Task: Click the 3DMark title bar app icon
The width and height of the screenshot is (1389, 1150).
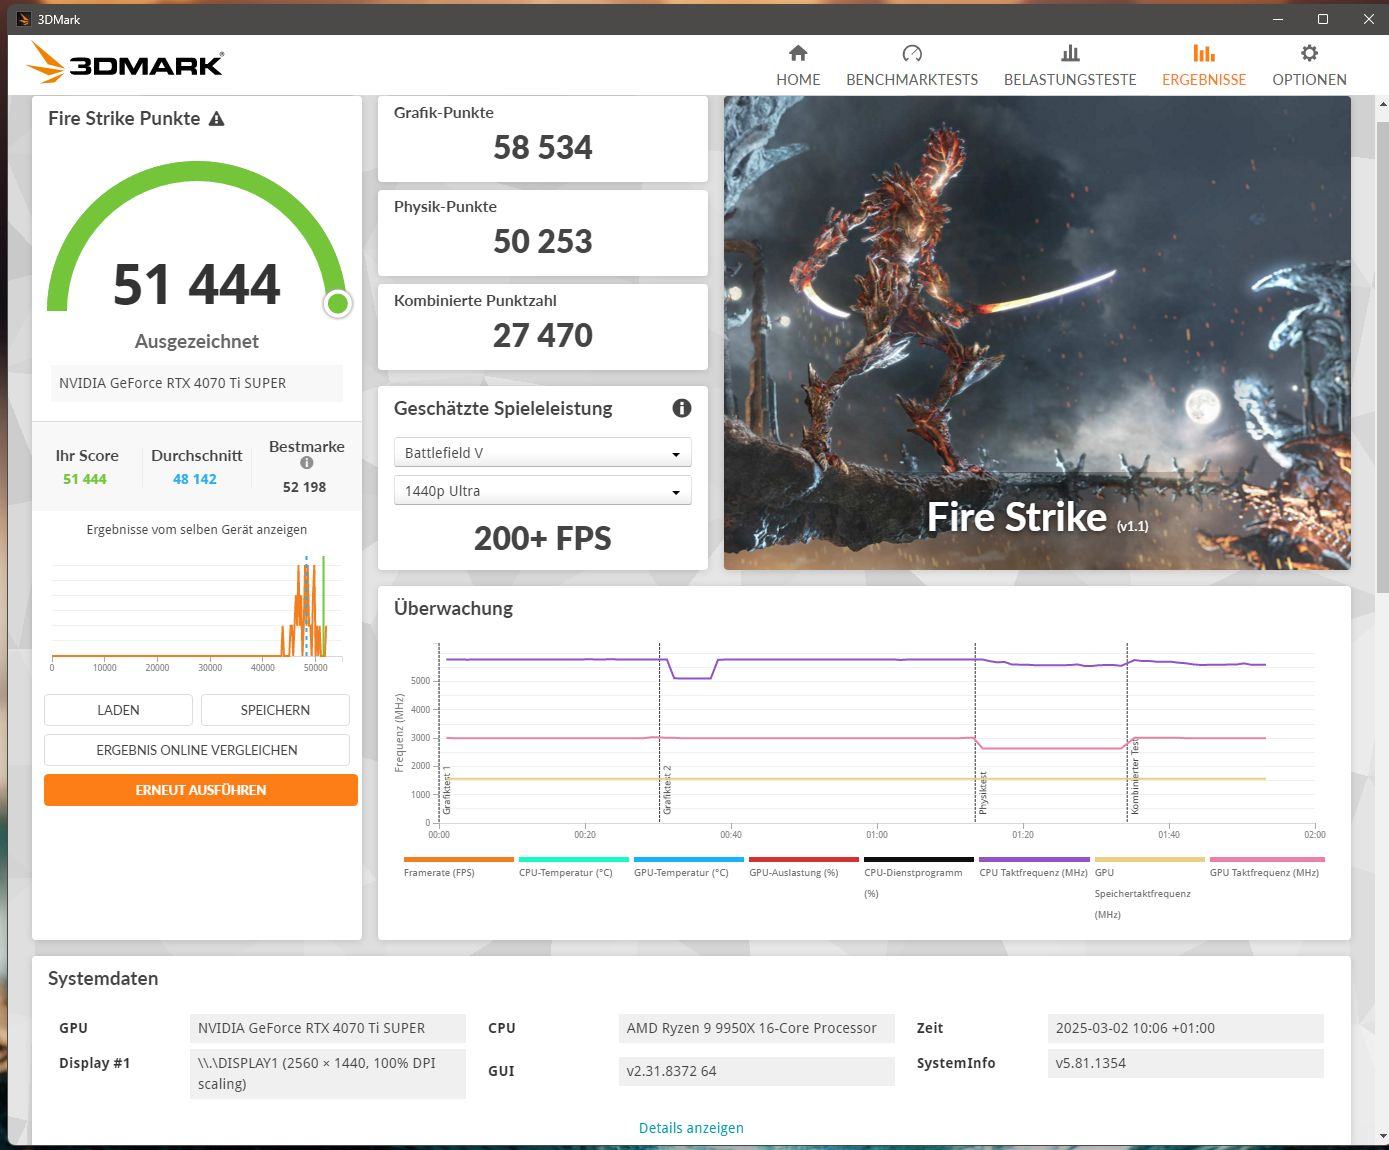Action: point(24,19)
